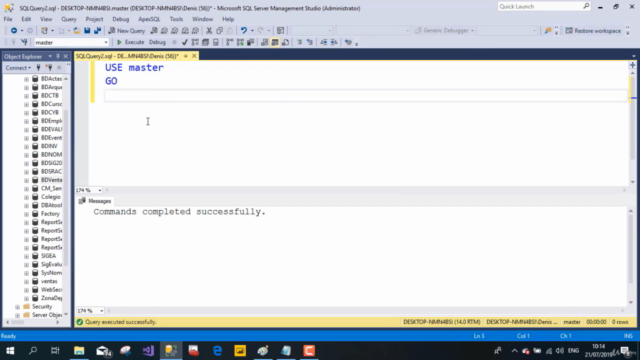This screenshot has width=640, height=360.
Task: Click the Connect plug icon in Object Explorer
Action: [x=38, y=68]
